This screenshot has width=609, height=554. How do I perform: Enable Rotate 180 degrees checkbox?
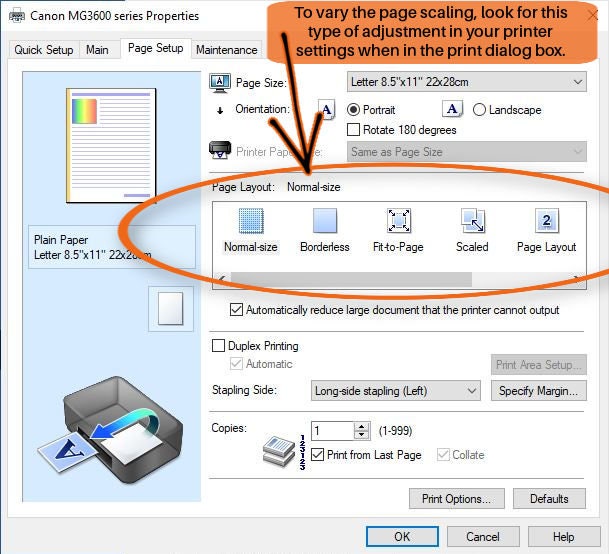point(353,130)
